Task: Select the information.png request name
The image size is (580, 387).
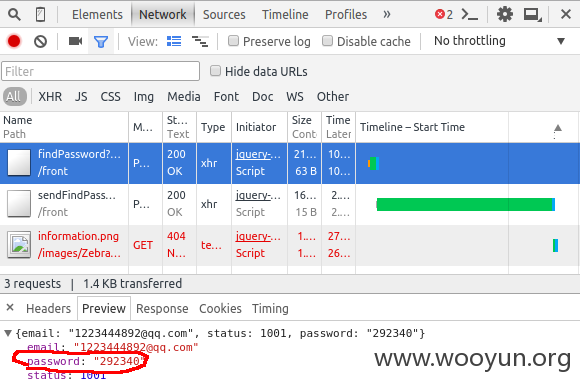Action: 78,236
